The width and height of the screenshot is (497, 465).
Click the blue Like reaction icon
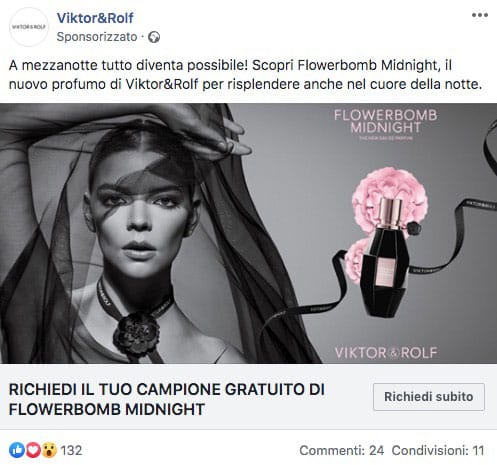click(17, 450)
